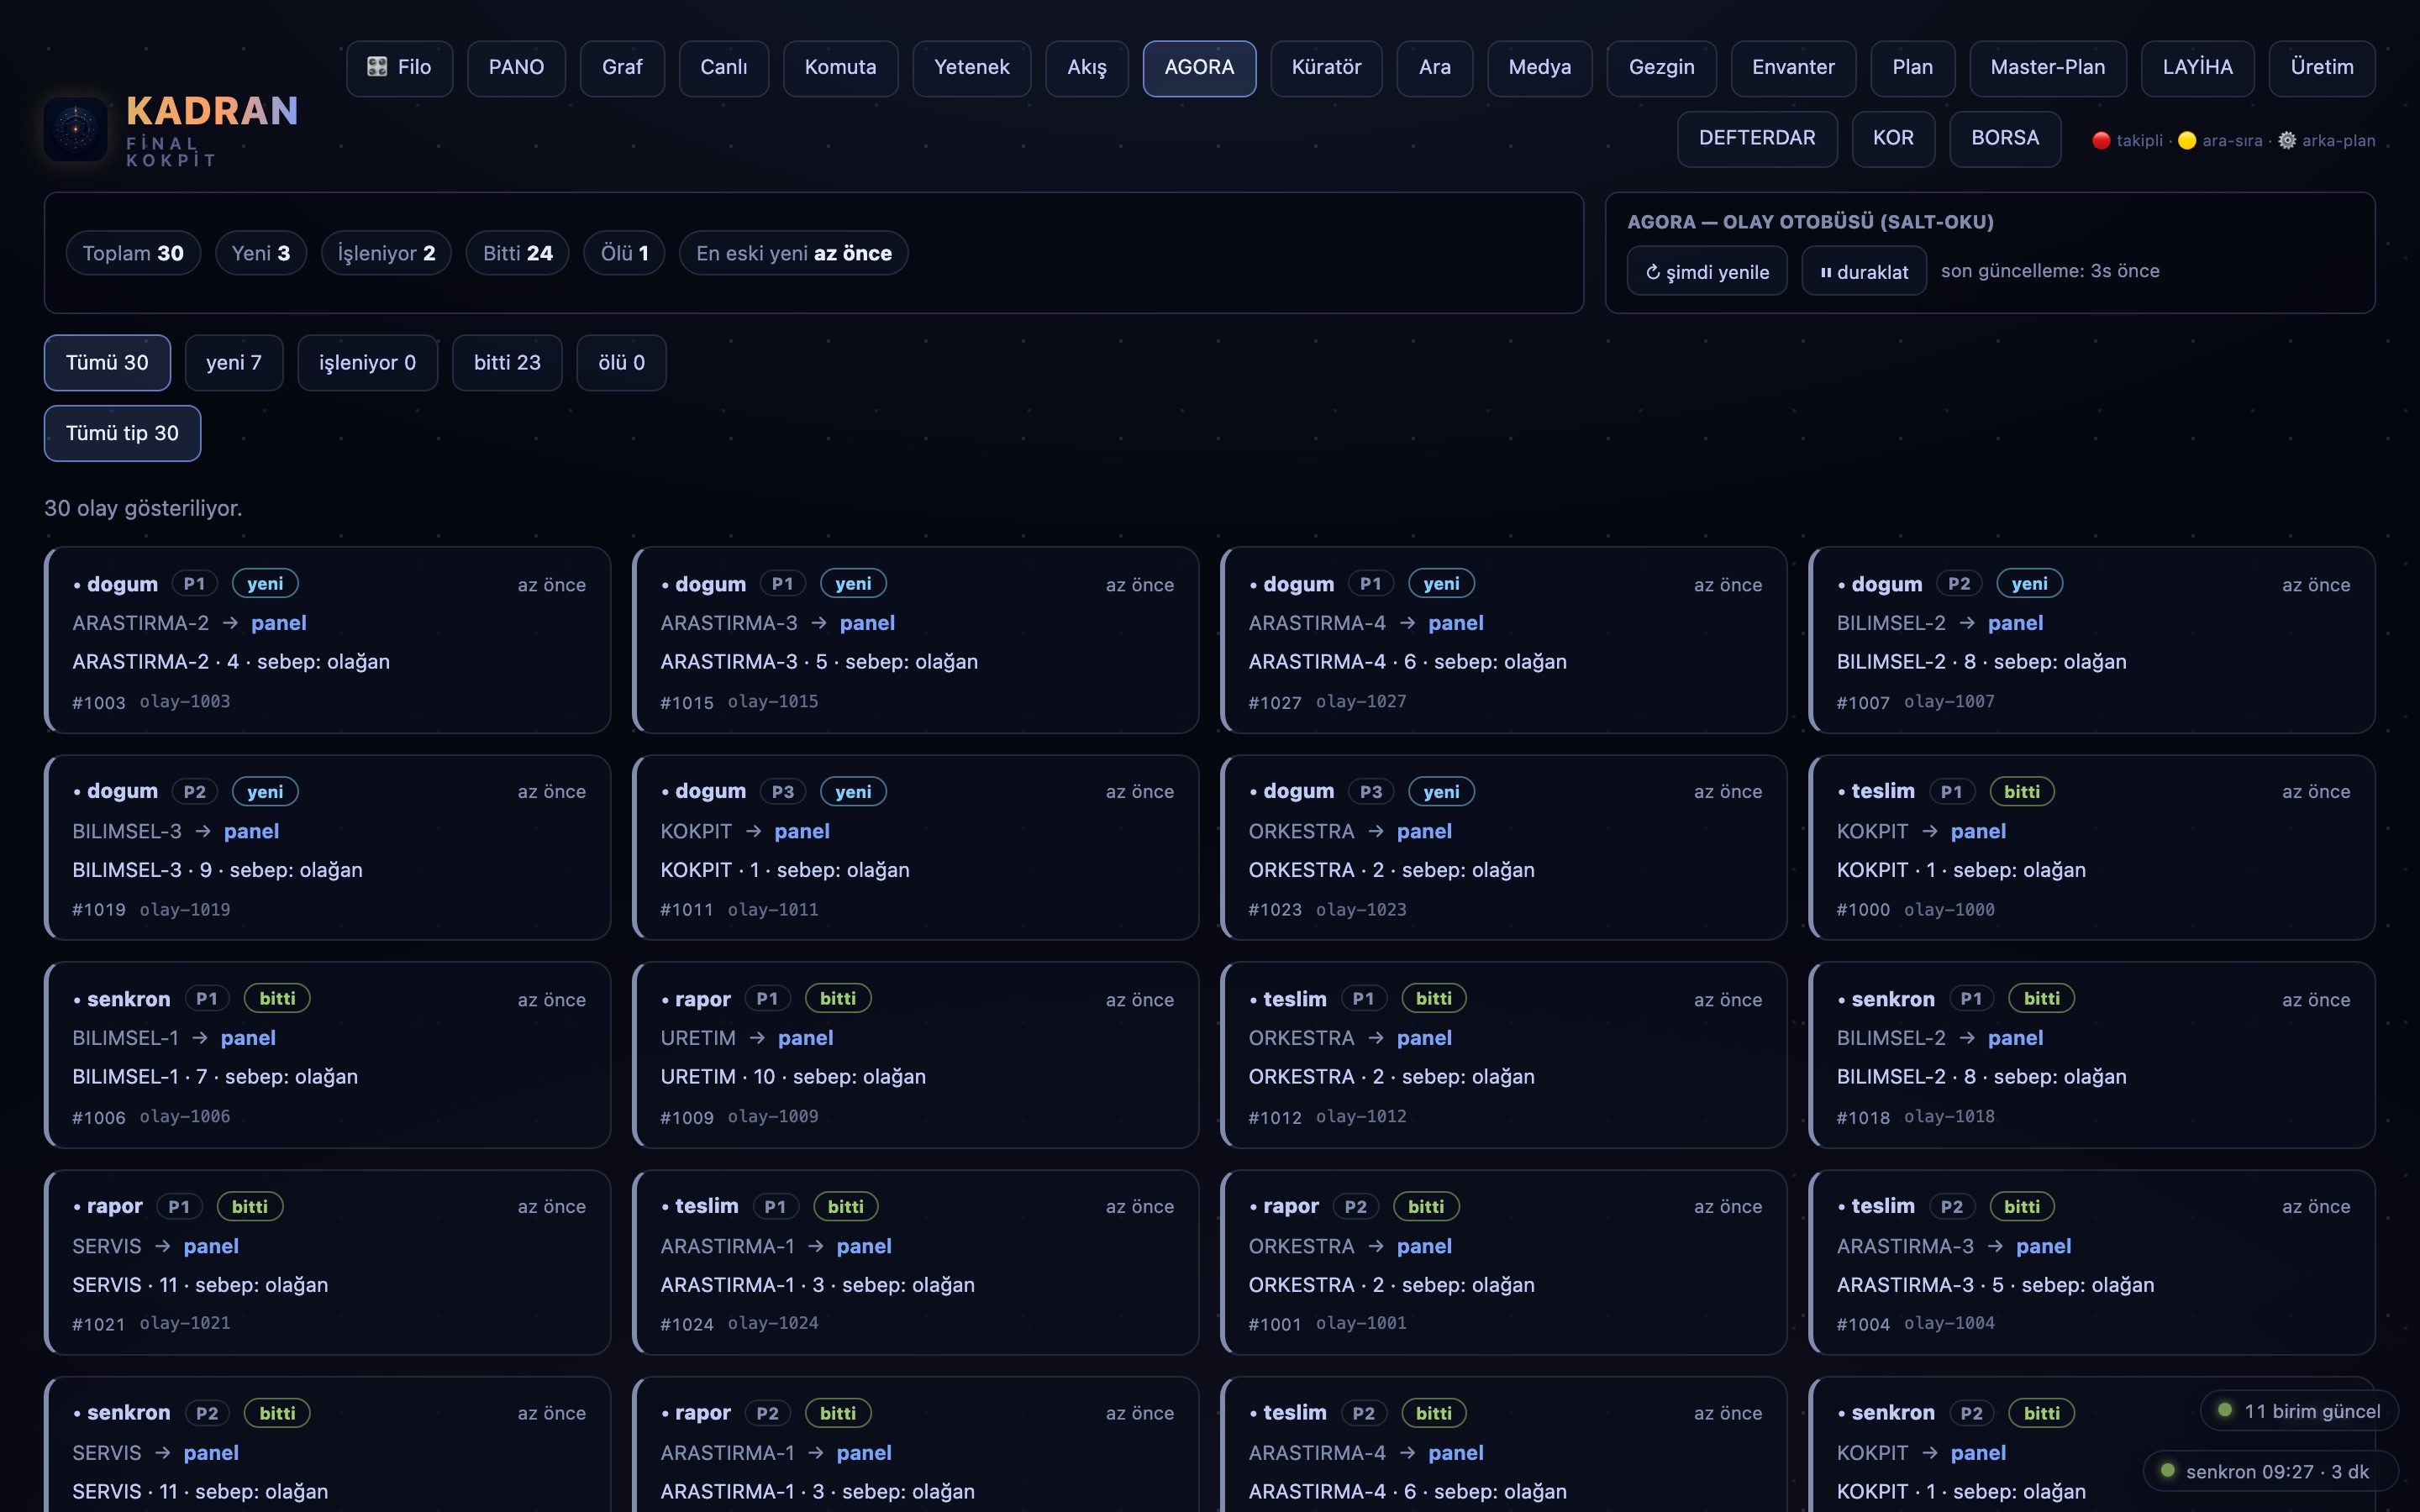The height and width of the screenshot is (1512, 2420).
Task: Select the AGORA tab
Action: (1199, 68)
